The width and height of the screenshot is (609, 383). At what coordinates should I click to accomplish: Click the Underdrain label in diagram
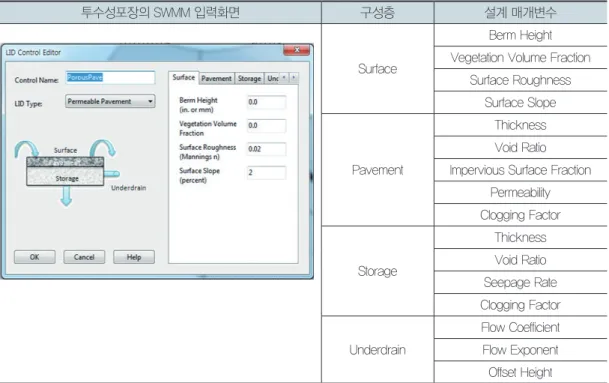[129, 188]
